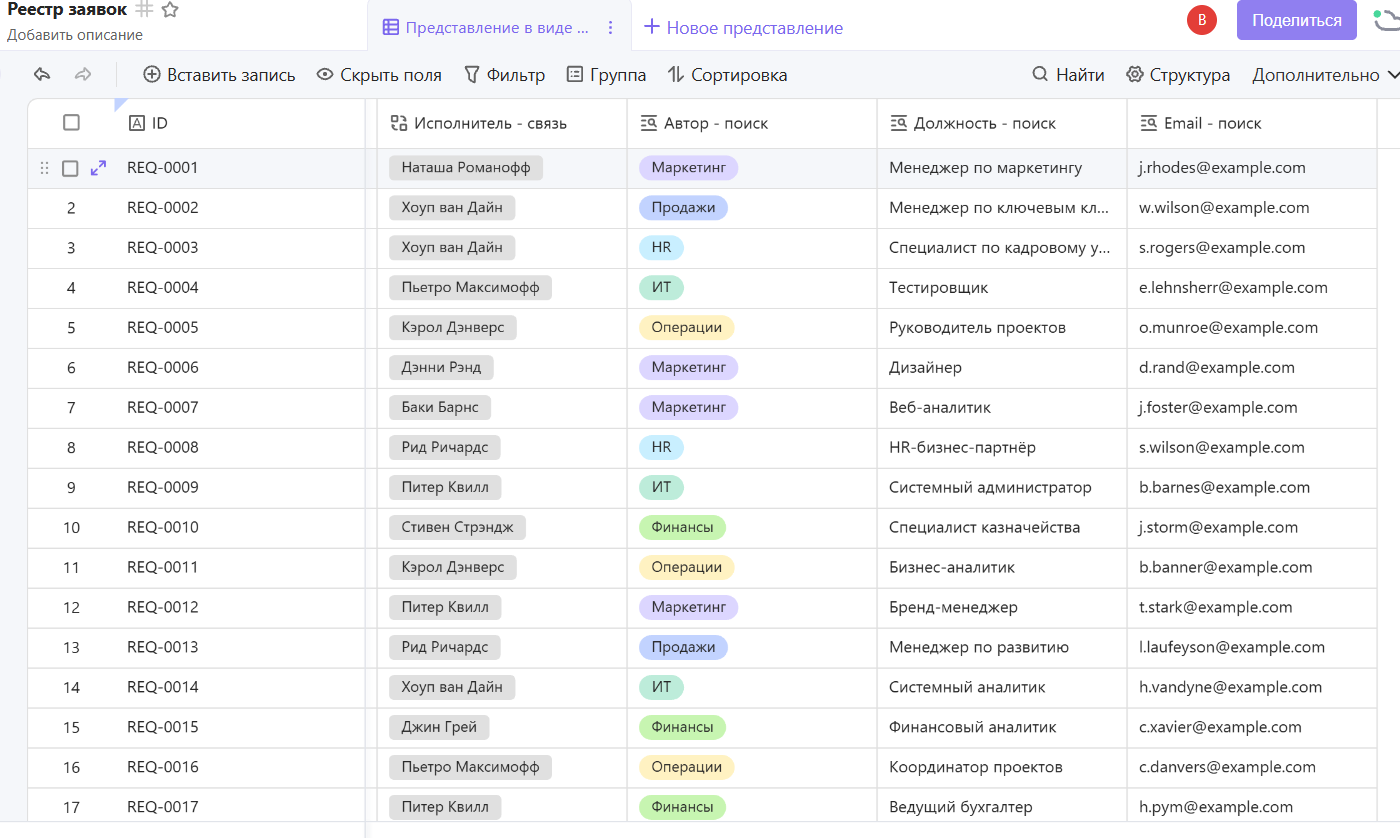Check the checkbox for row REQ-0001
The width and height of the screenshot is (1400, 838).
70,169
